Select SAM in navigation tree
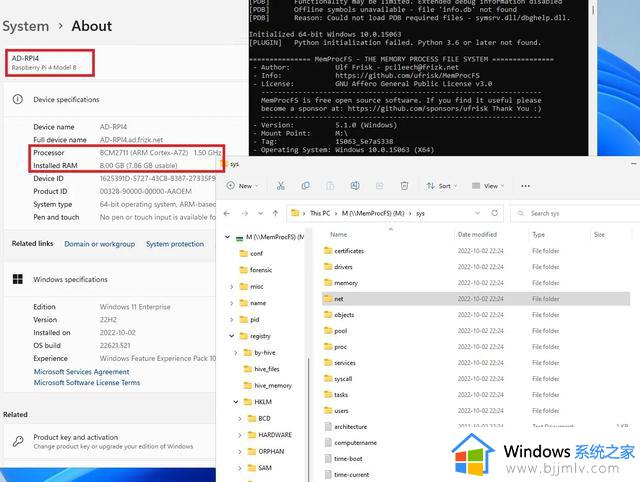The width and height of the screenshot is (640, 482). tap(260, 468)
